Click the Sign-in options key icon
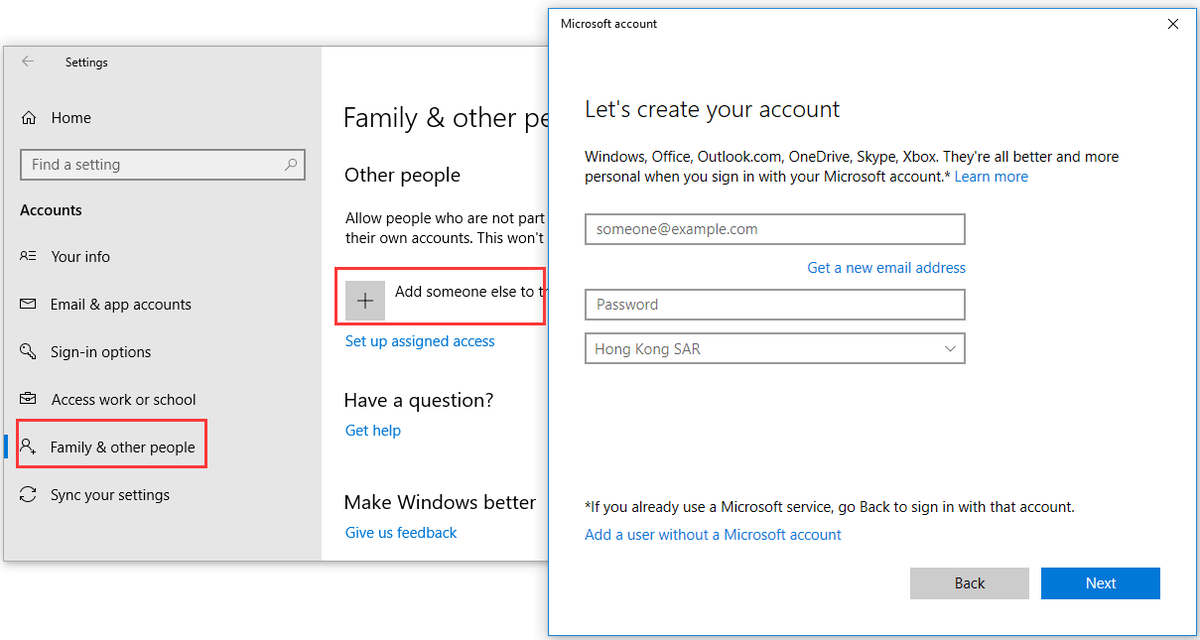The height and width of the screenshot is (640, 1200). [x=28, y=352]
